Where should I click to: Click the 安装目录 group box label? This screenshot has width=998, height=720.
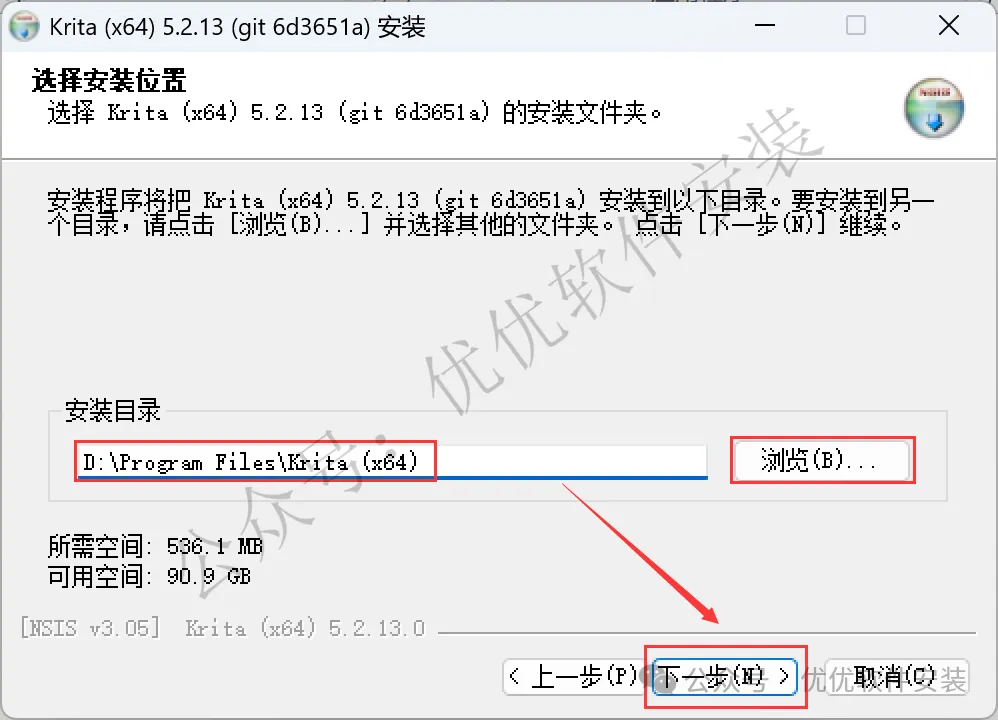click(113, 411)
